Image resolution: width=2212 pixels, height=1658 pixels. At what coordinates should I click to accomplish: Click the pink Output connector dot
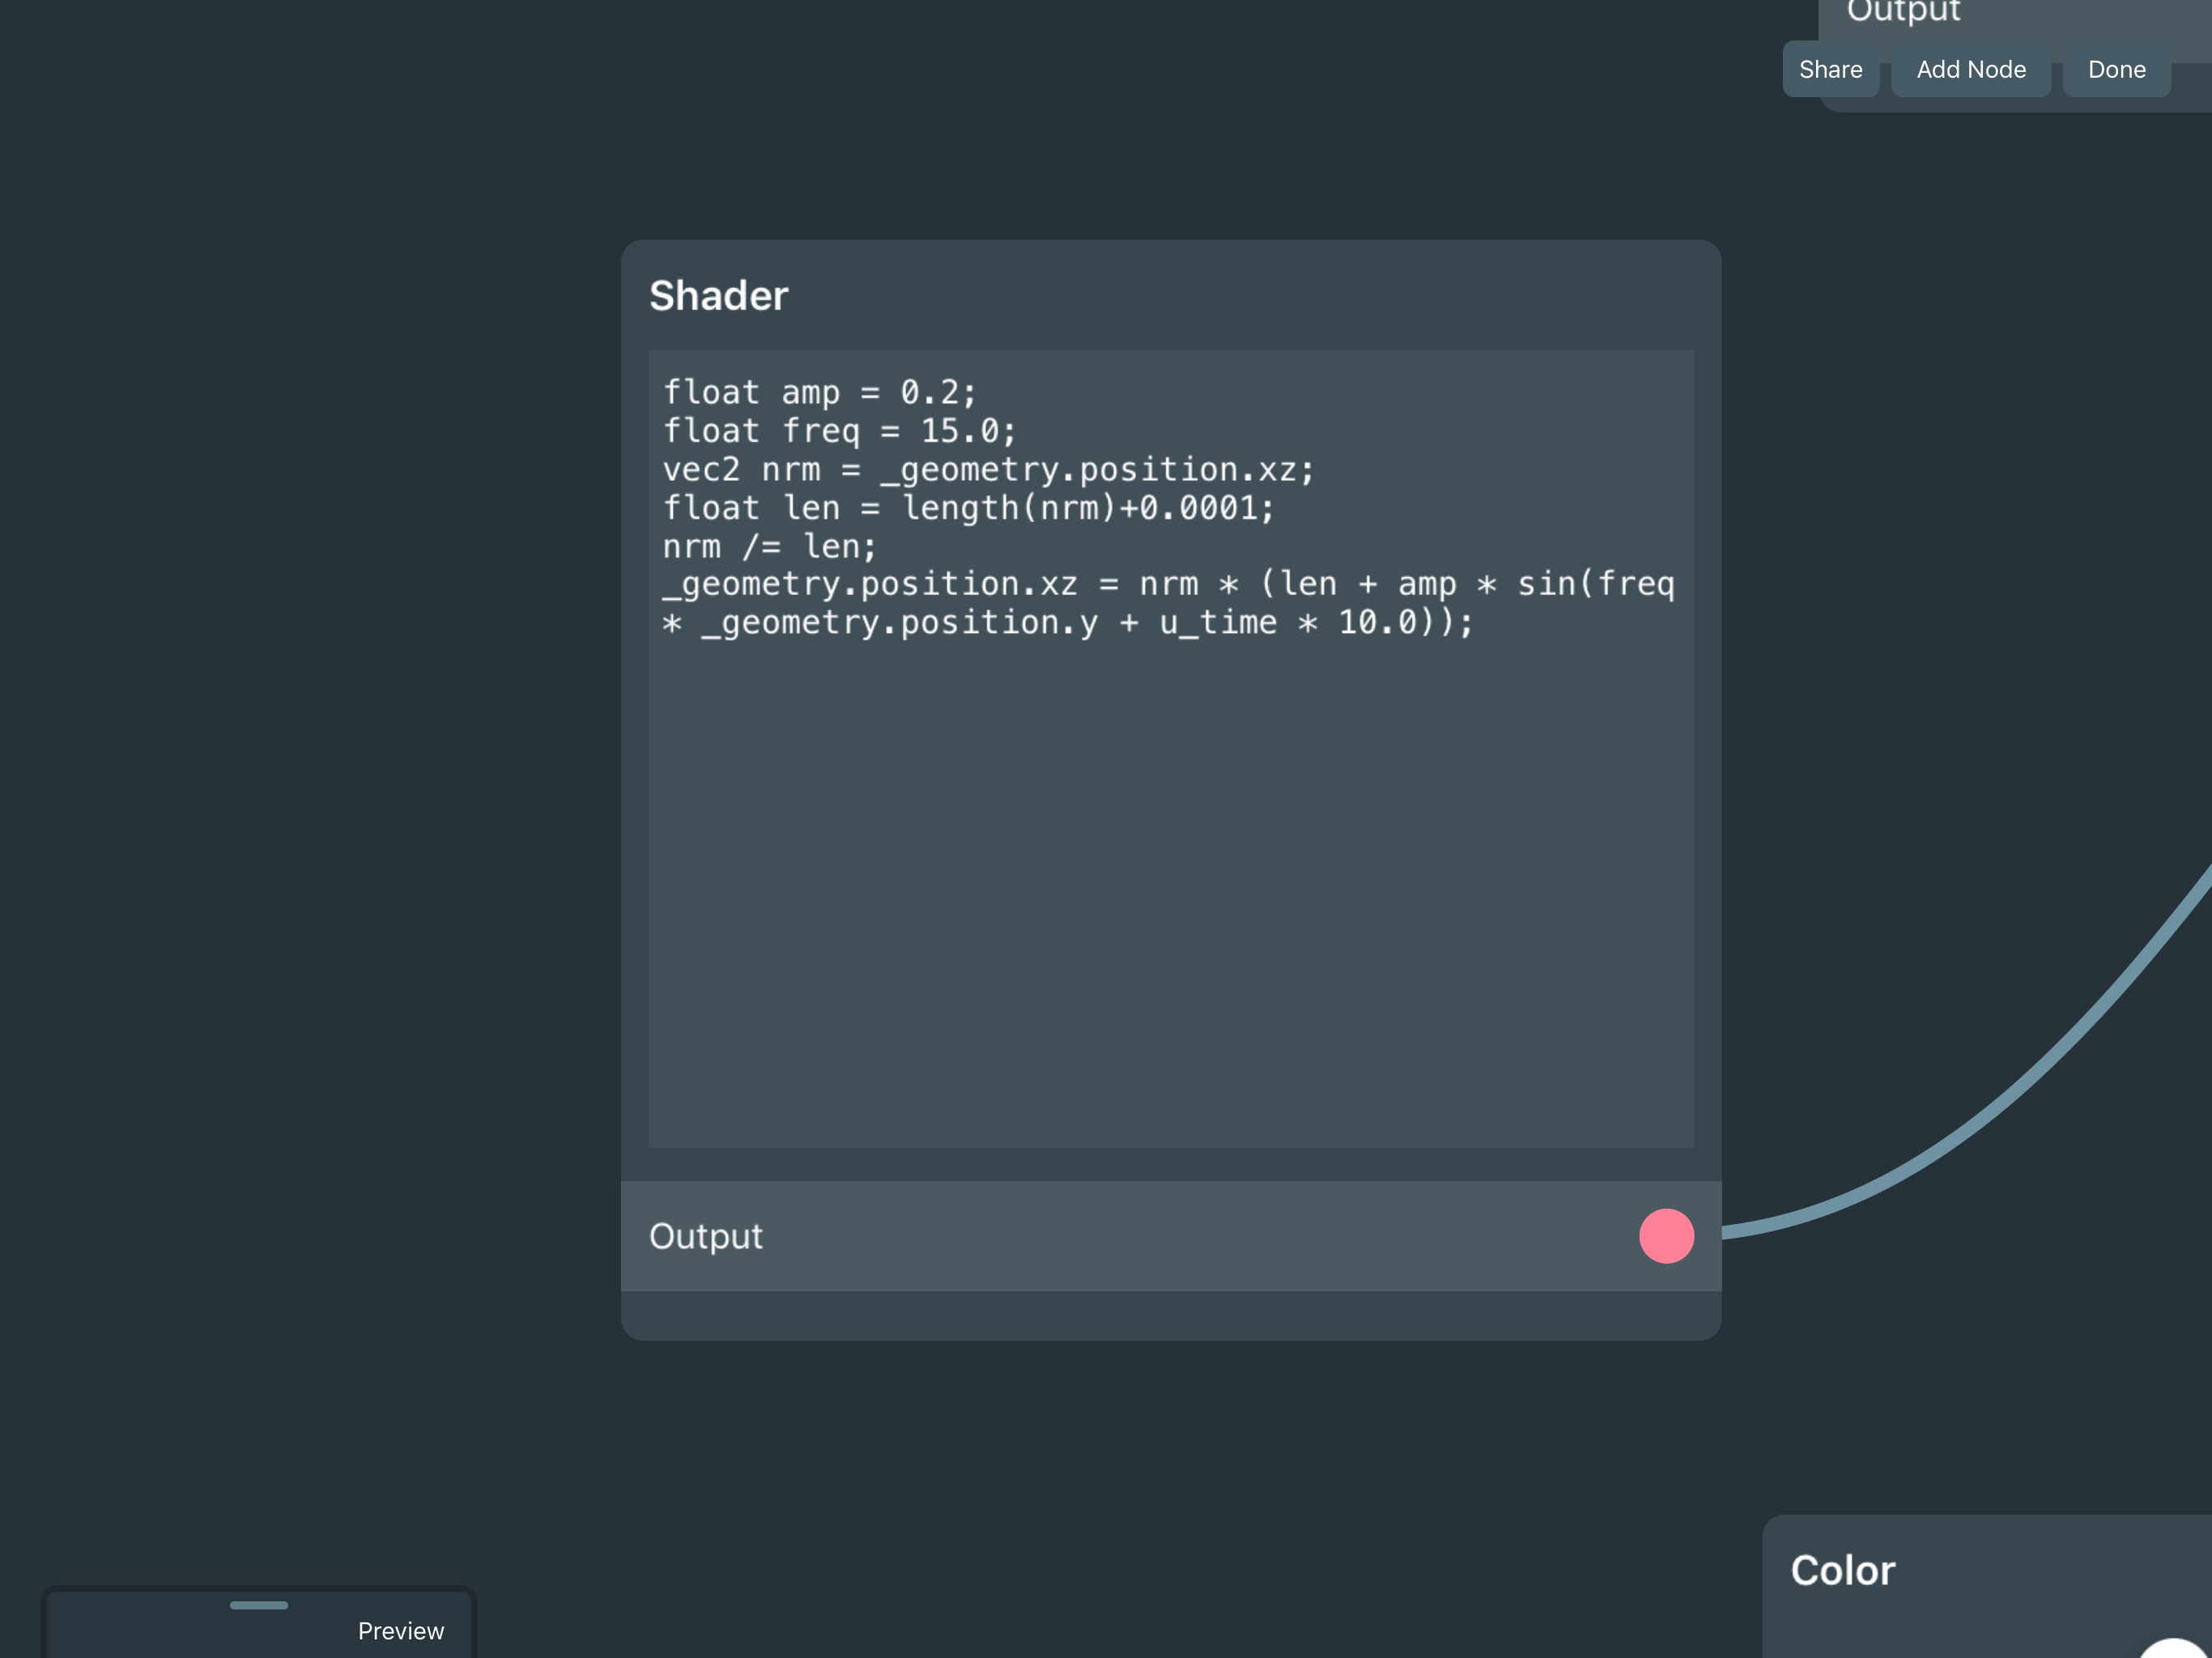tap(1666, 1236)
